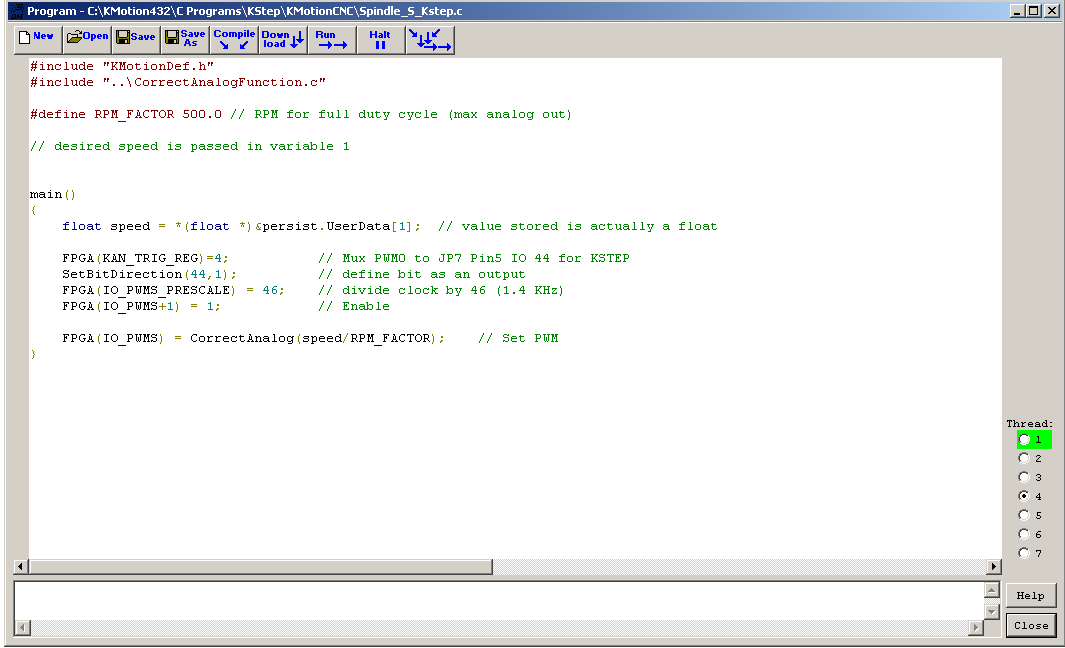
Task: Select Thread 5 radio button
Action: [x=1024, y=516]
